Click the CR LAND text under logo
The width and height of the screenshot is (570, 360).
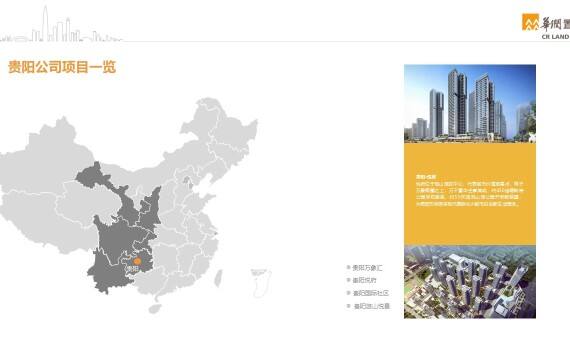(555, 36)
